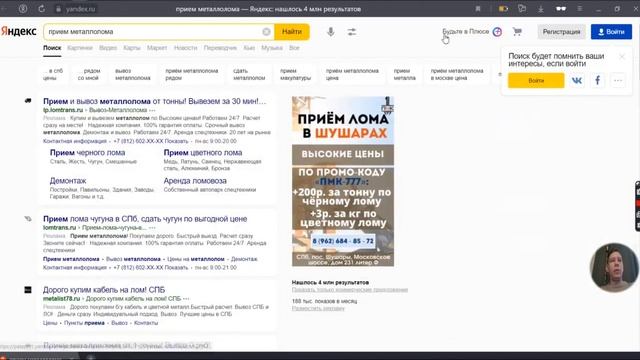Open ellipsis menu beside metalist78.ru
This screenshot has height=360, width=640.
tap(186, 299)
